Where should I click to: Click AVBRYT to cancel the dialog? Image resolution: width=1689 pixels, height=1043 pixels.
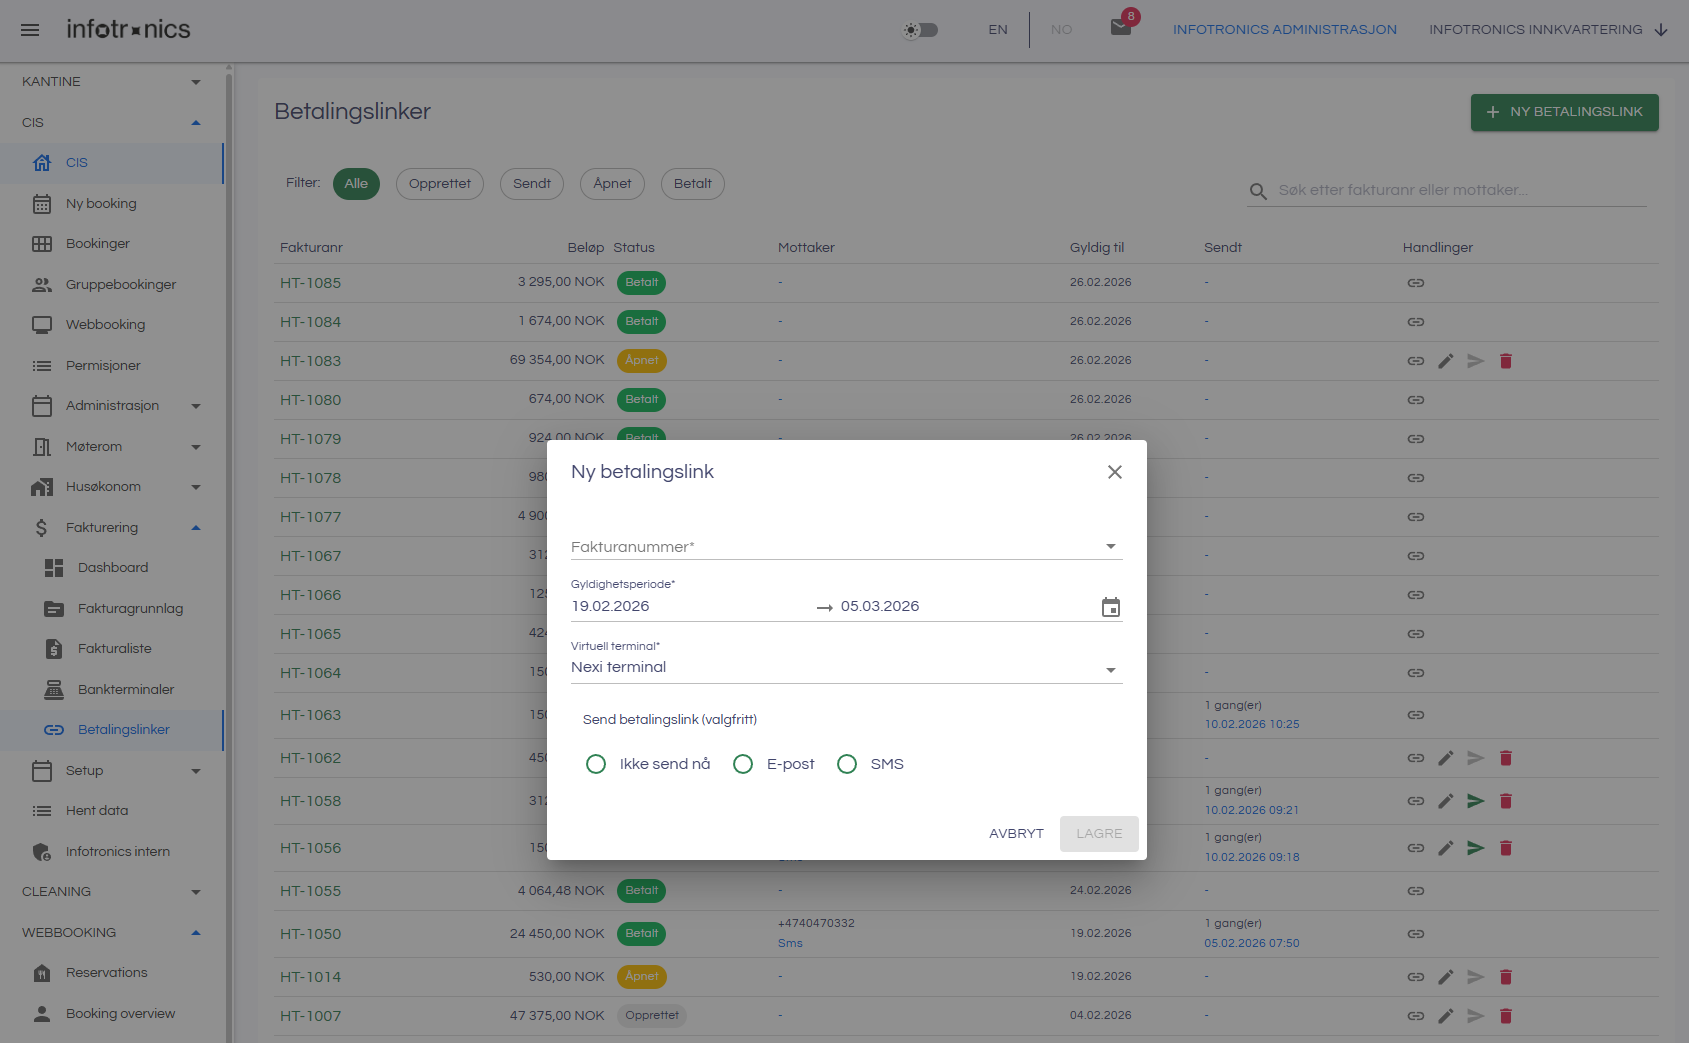(x=1016, y=834)
